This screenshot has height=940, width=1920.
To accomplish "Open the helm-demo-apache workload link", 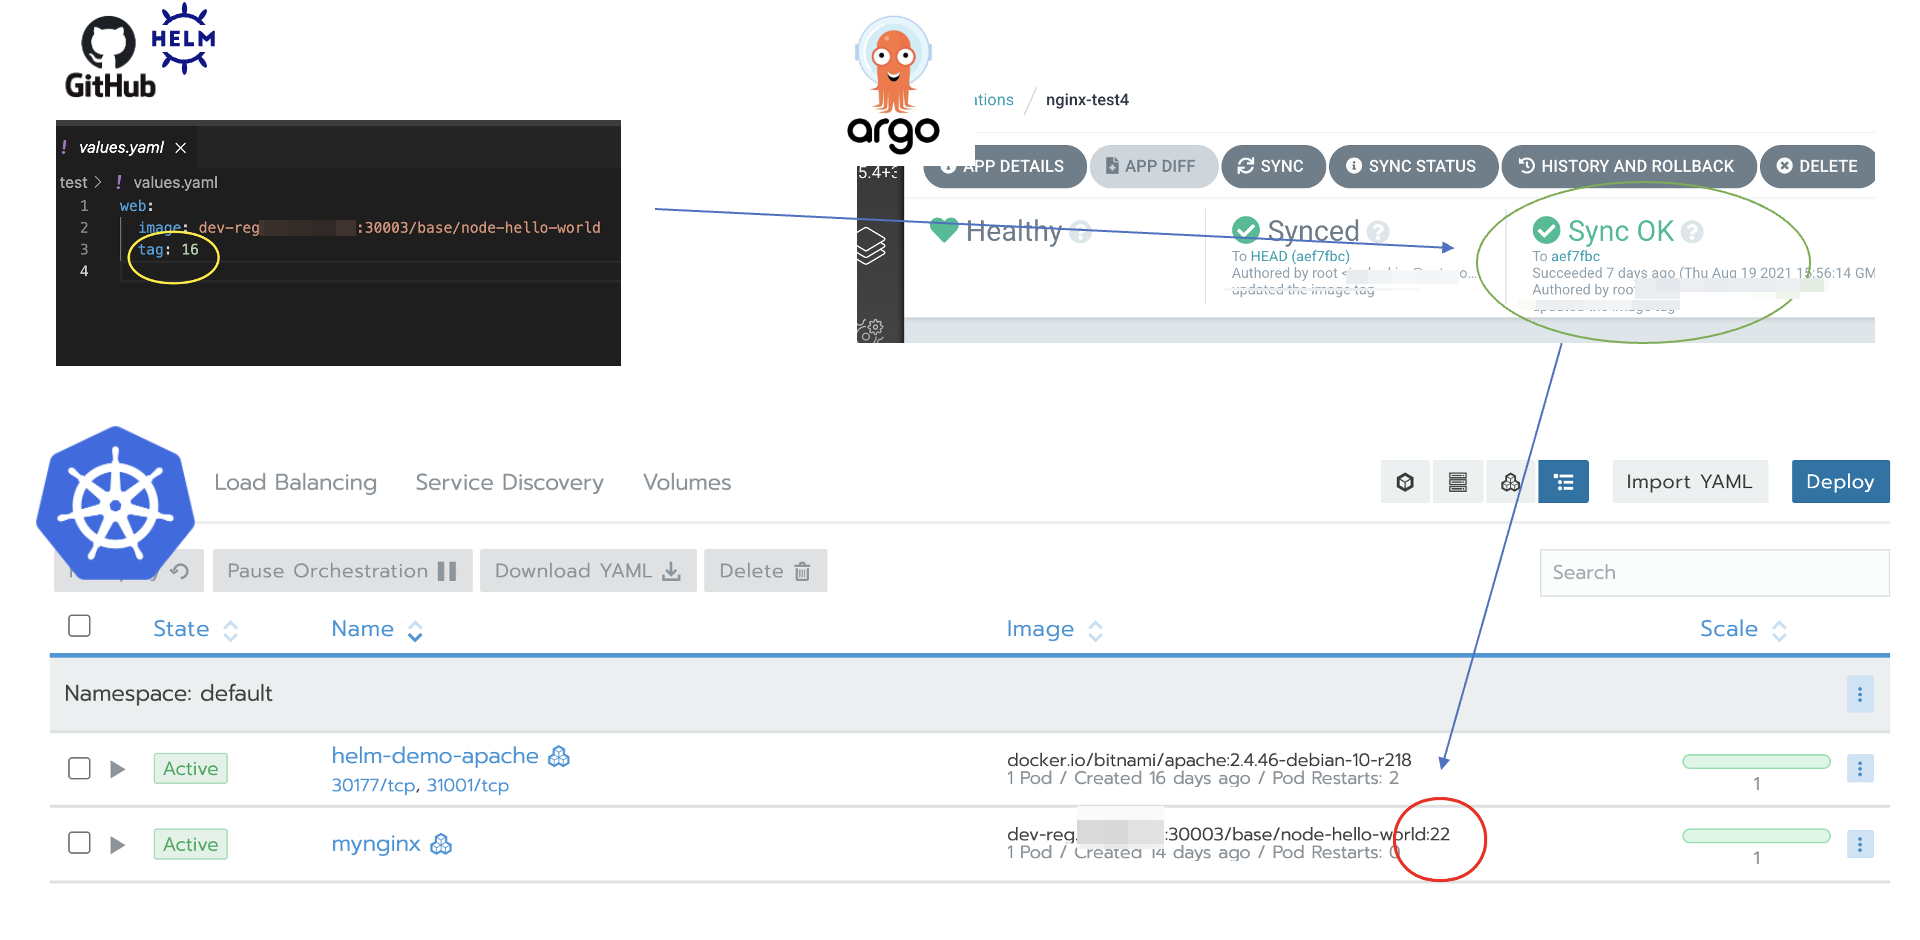I will (x=435, y=756).
